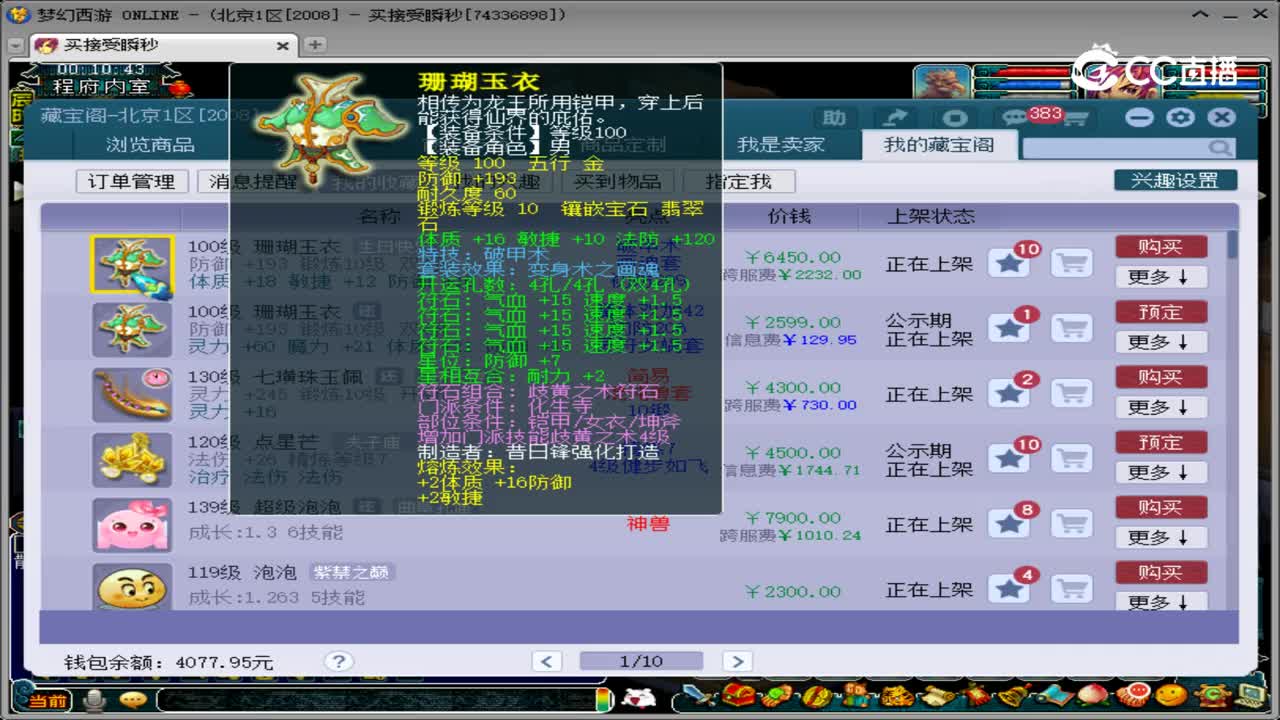The width and height of the screenshot is (1280, 720).
Task: Buy the ¥4300.00 七璜珠玉佩 item
Action: 1161,377
